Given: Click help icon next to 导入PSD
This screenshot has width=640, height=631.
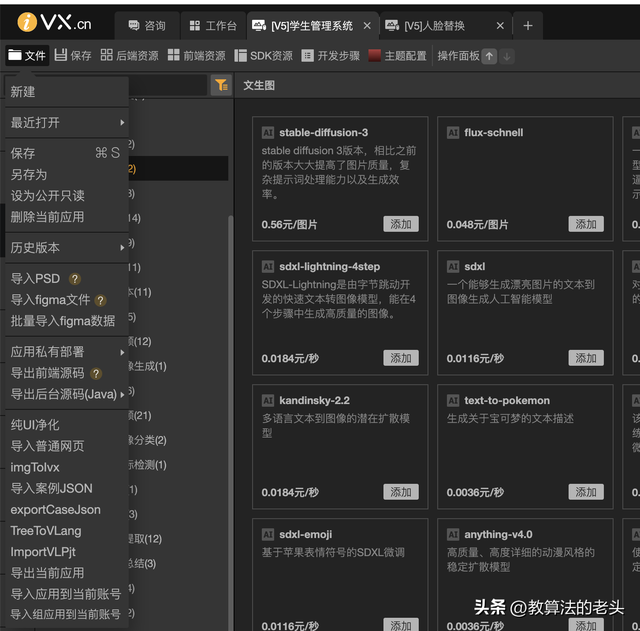Looking at the screenshot, I should (x=74, y=279).
